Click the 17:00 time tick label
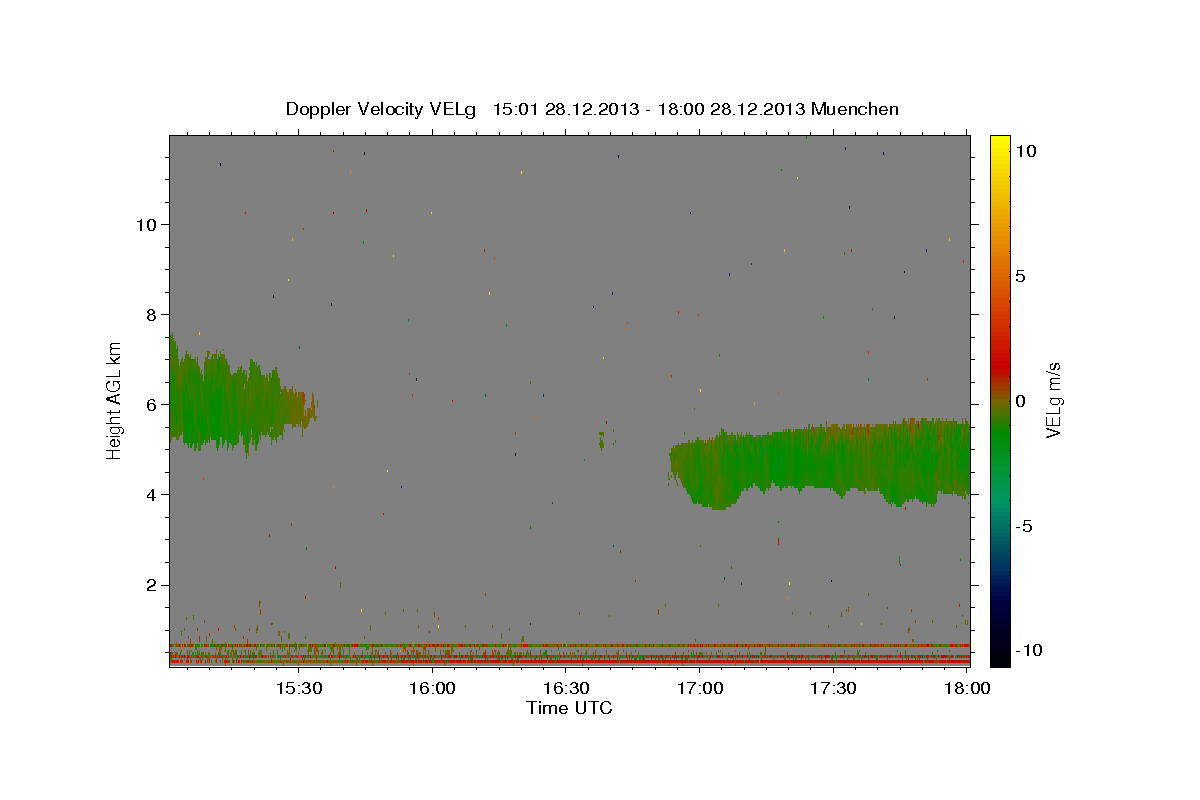 pos(700,688)
